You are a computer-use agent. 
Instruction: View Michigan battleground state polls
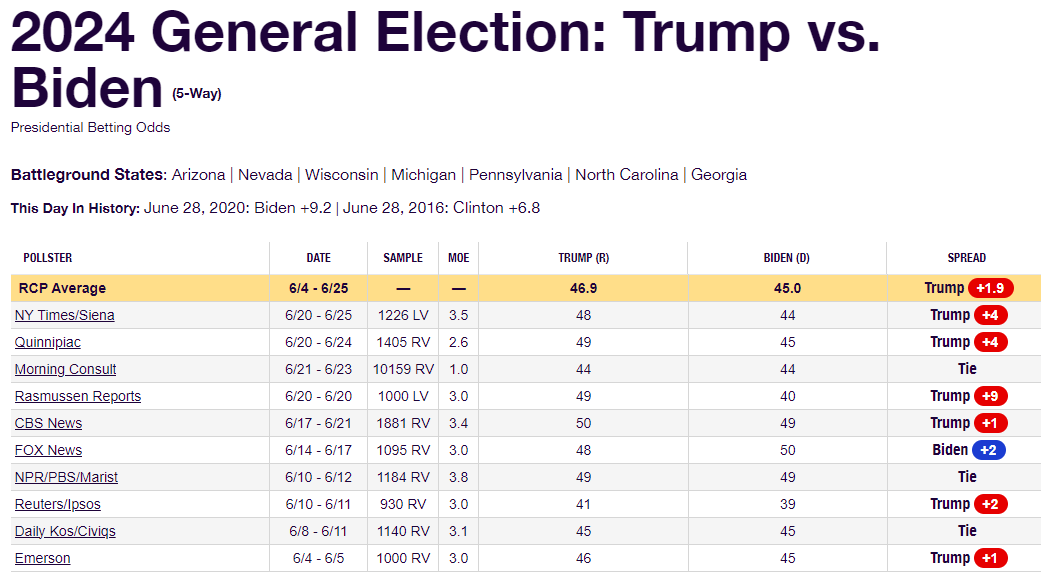point(423,174)
